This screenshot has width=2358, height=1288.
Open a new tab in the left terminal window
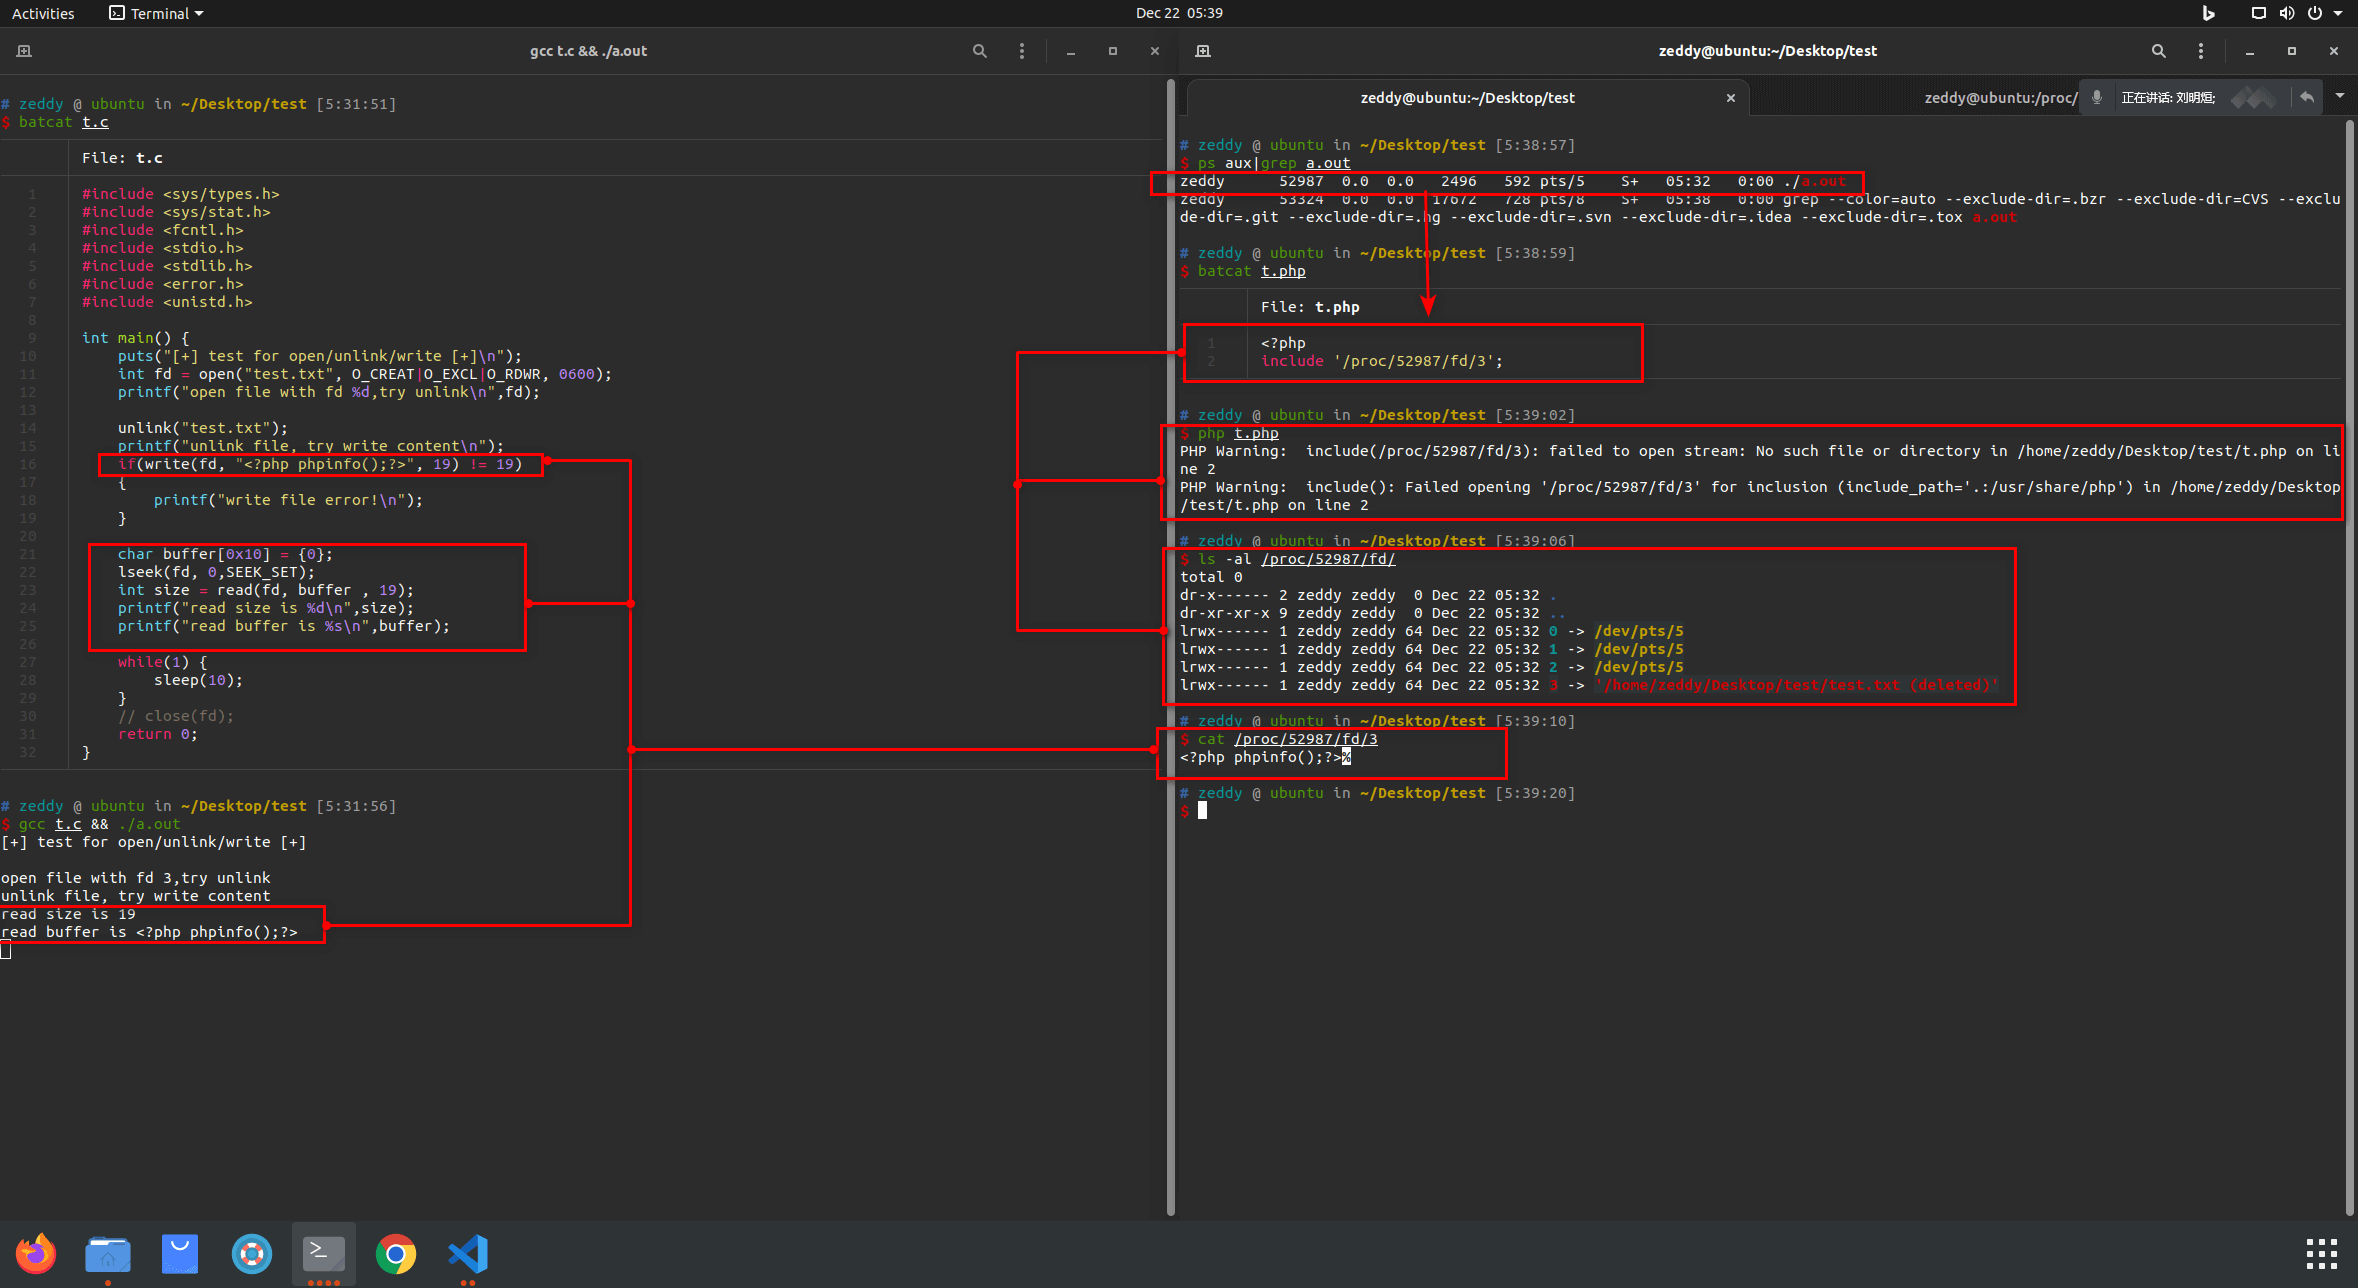coord(24,51)
